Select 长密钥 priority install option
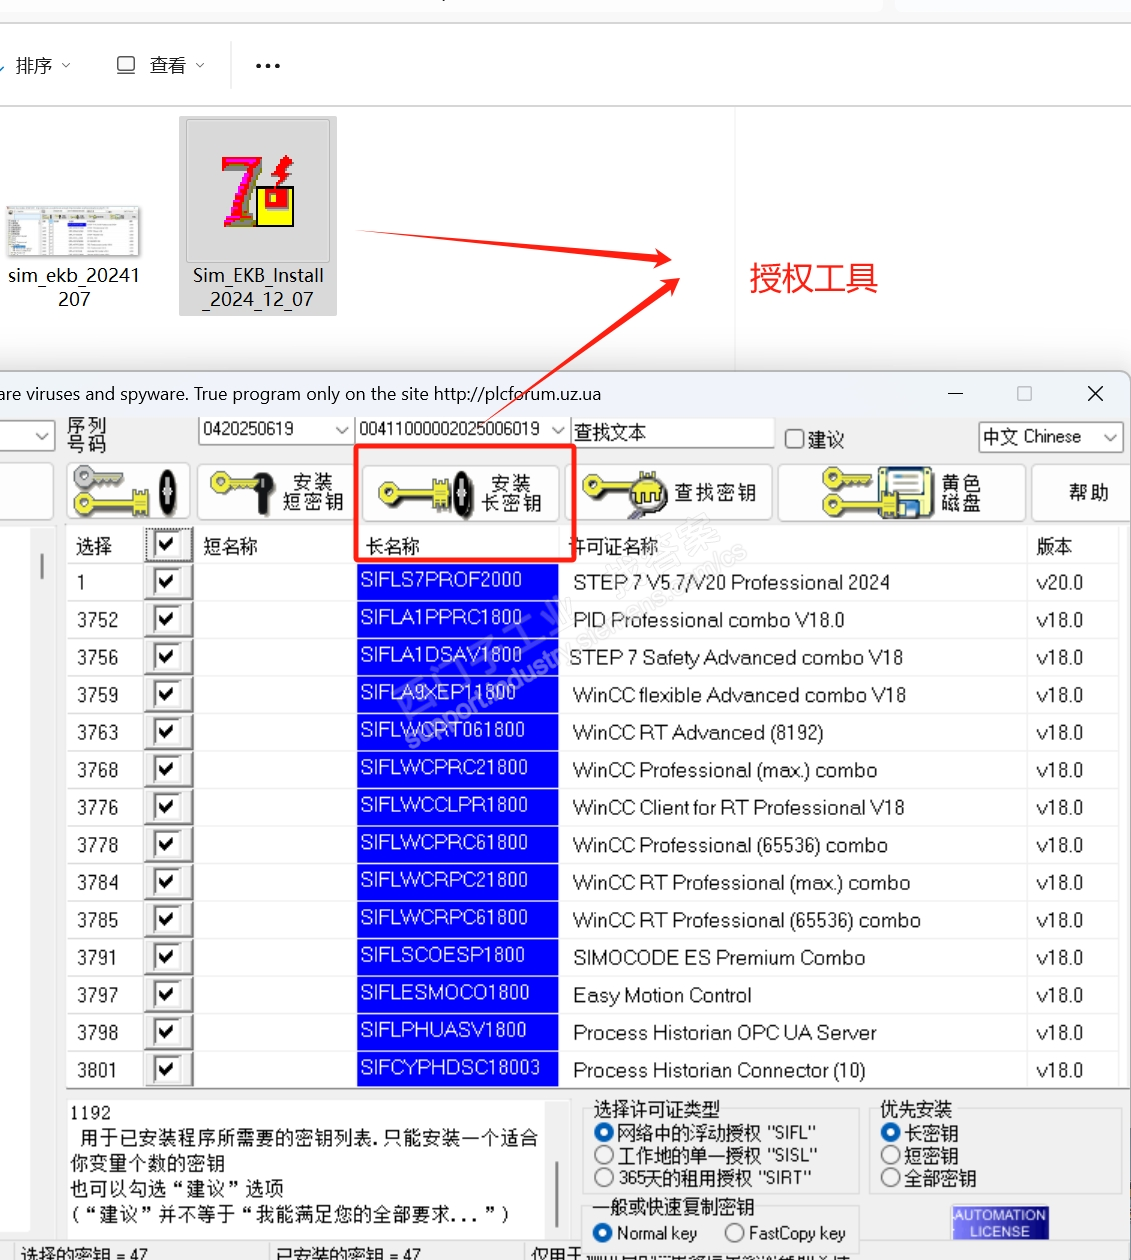The image size is (1131, 1260). coord(890,1133)
